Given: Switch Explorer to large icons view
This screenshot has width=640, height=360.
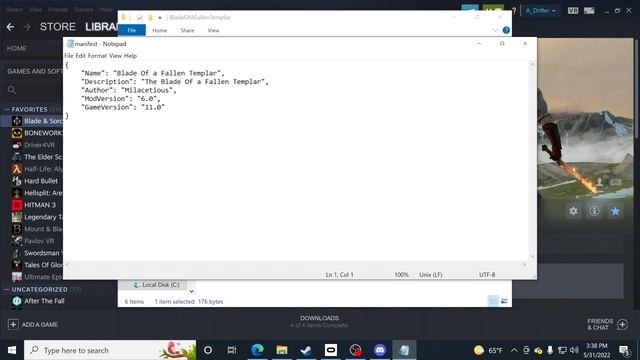Looking at the screenshot, I should 504,301.
